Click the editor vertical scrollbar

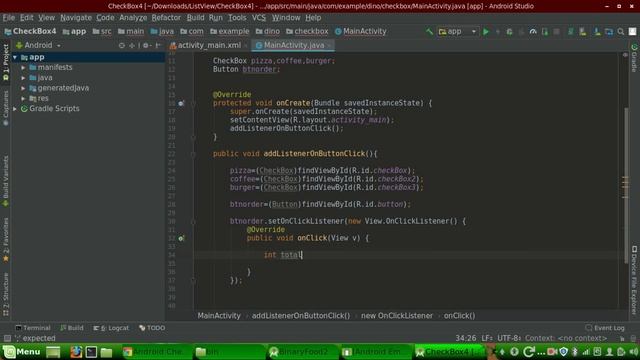coord(626,185)
